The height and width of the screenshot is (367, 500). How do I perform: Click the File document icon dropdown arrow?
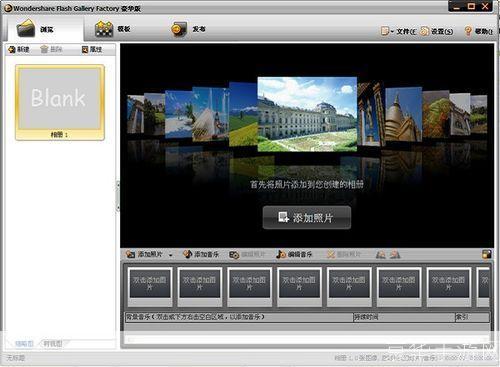click(393, 32)
